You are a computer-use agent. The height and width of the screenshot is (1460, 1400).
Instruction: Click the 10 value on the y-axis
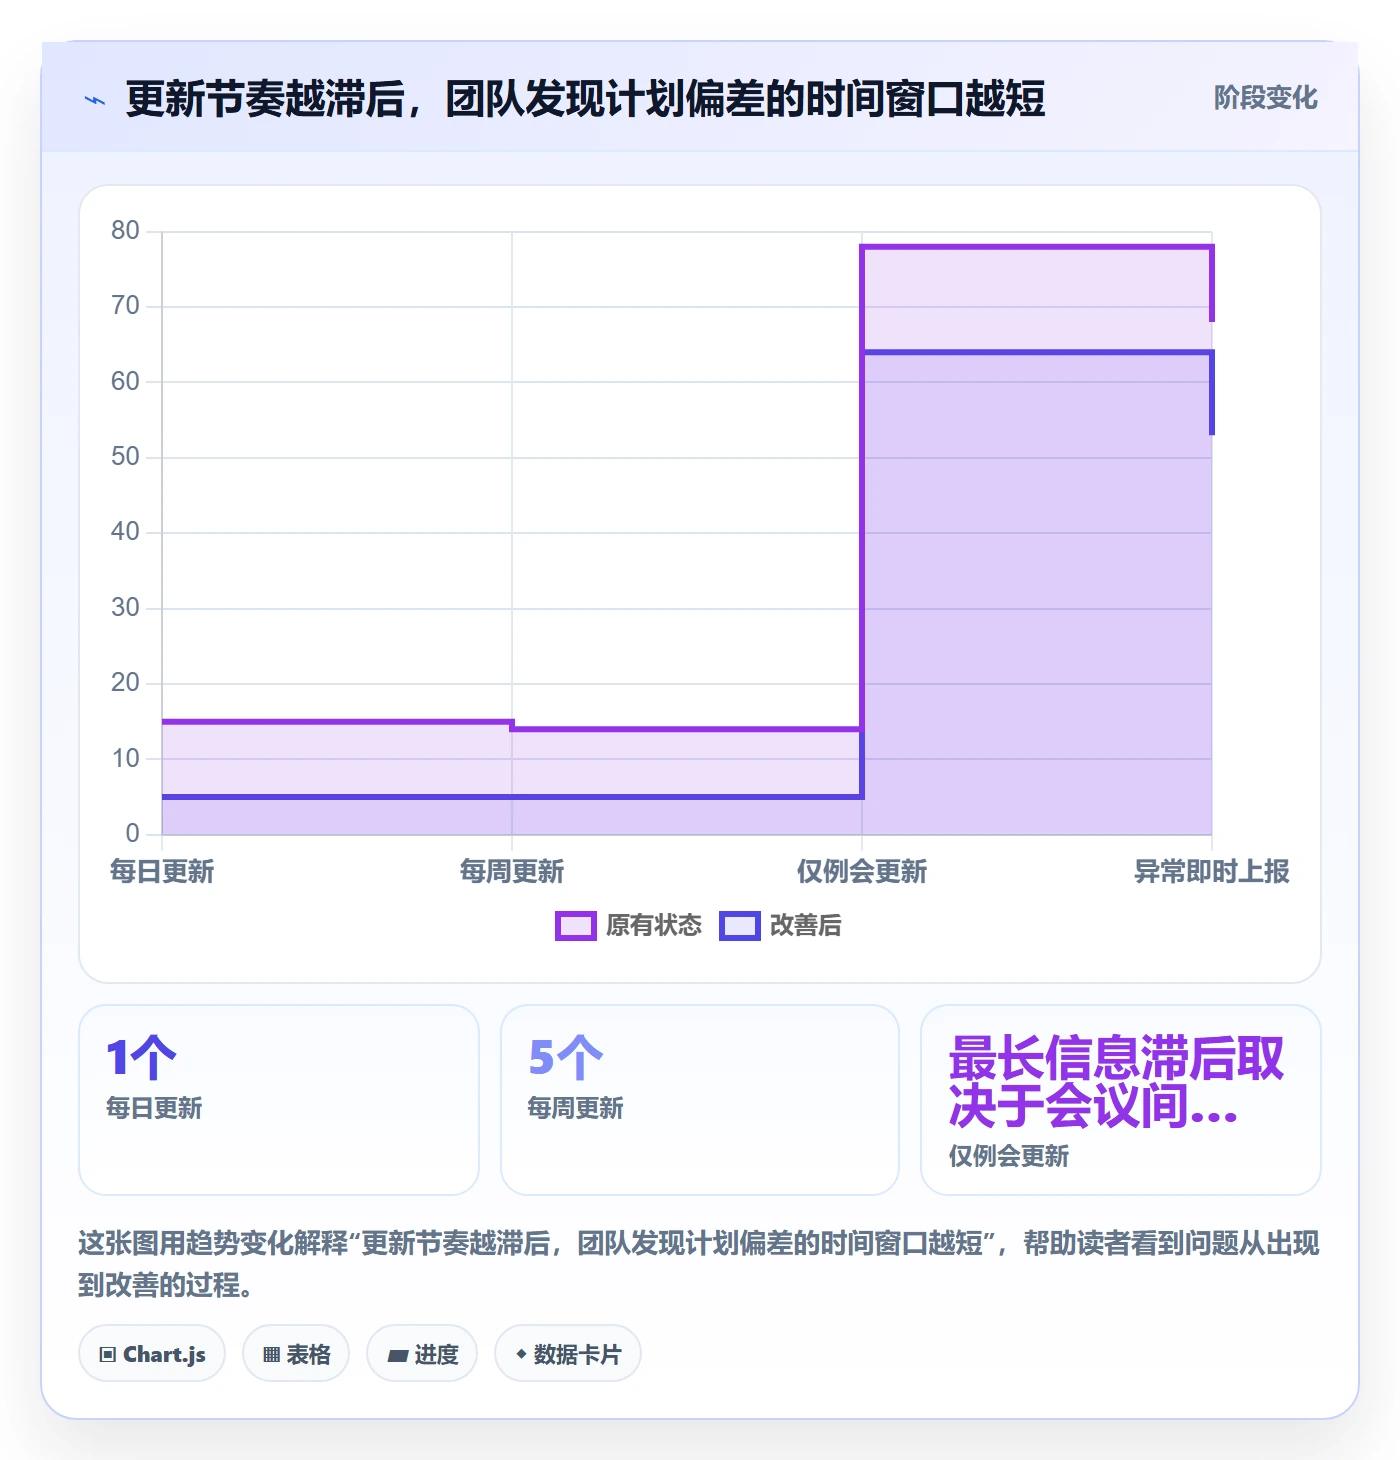click(x=125, y=759)
